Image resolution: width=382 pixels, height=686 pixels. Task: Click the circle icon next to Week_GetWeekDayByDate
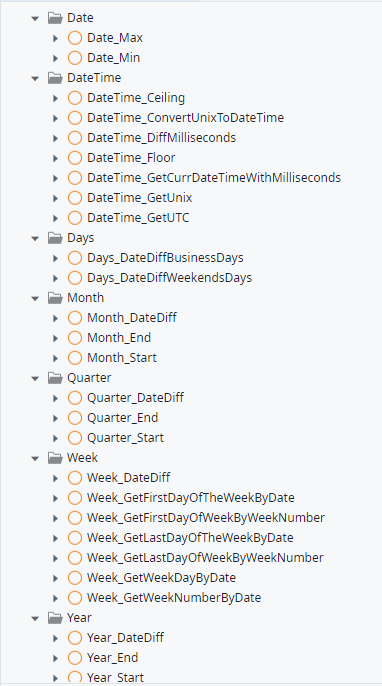(x=75, y=578)
